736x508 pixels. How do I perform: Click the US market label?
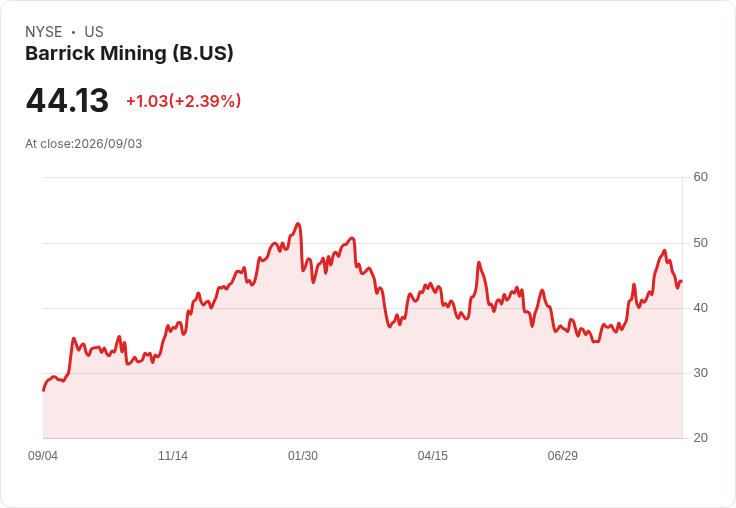click(94, 32)
